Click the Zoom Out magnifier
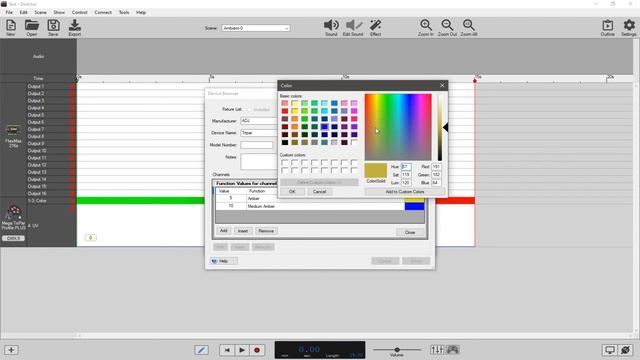640x360 pixels. [x=447, y=25]
